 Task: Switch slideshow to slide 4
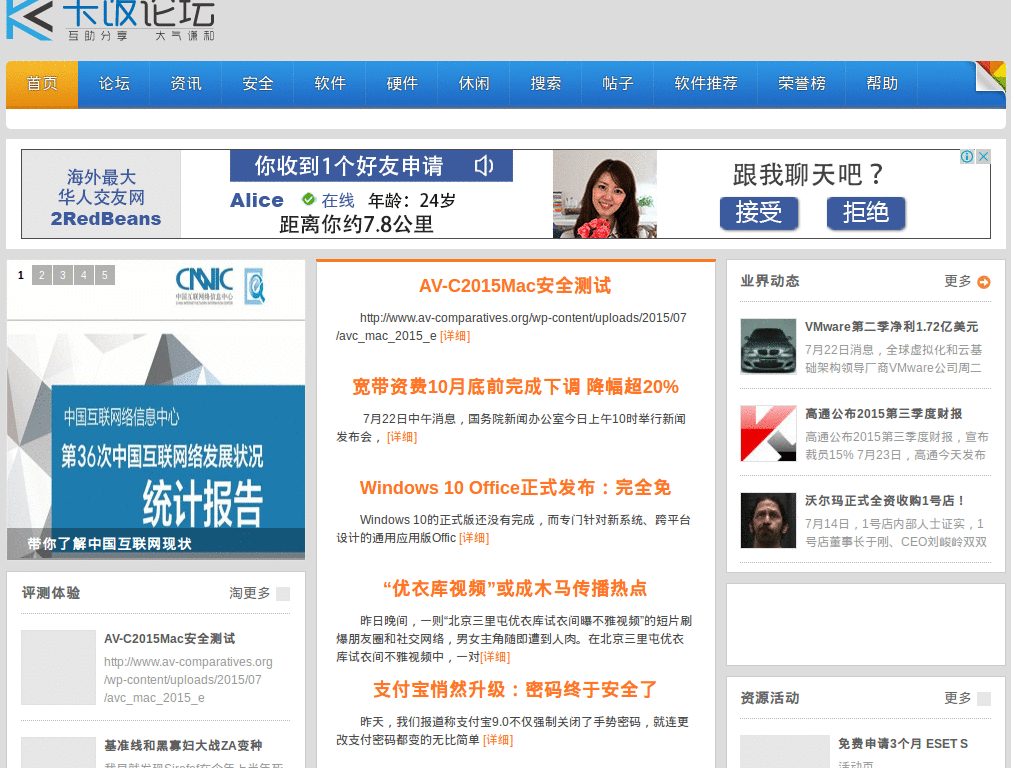coord(84,275)
